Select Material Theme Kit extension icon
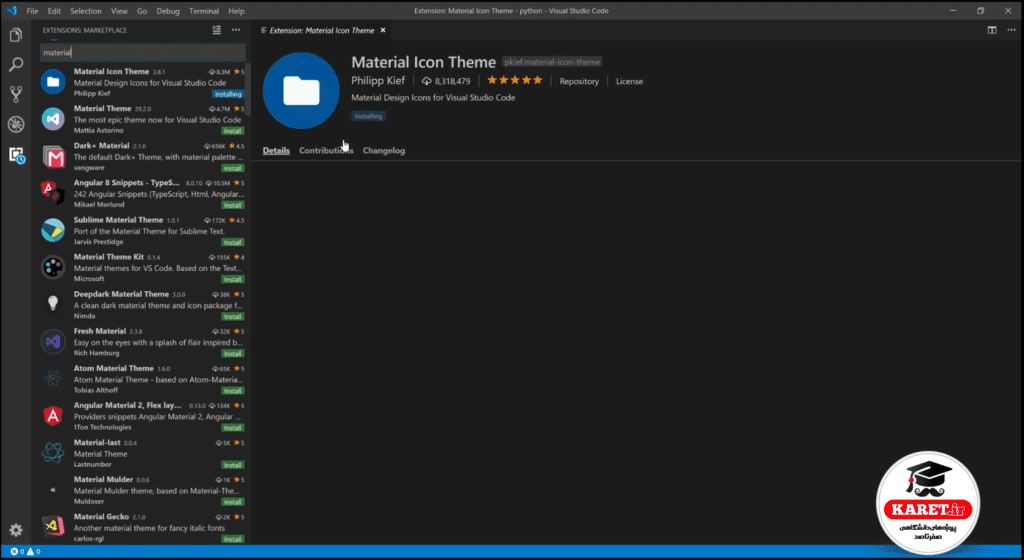The width and height of the screenshot is (1024, 560). tap(53, 267)
